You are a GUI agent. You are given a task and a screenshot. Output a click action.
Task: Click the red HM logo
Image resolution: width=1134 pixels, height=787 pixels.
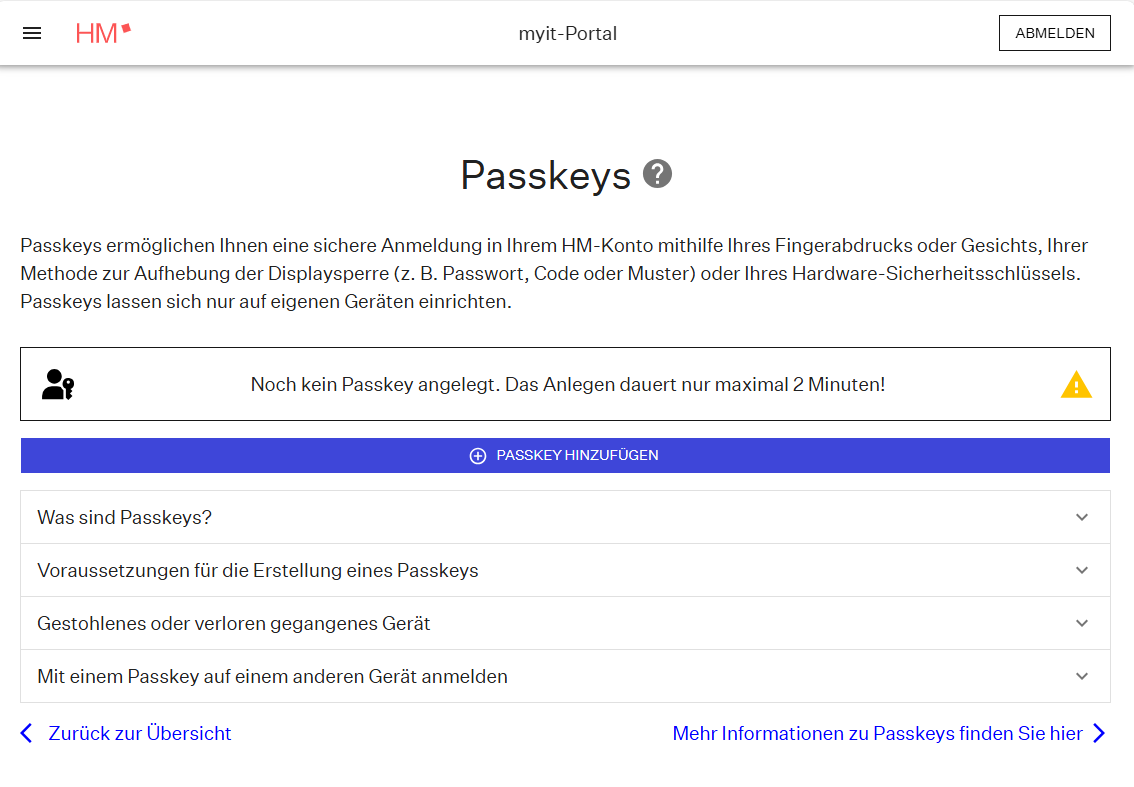(103, 33)
